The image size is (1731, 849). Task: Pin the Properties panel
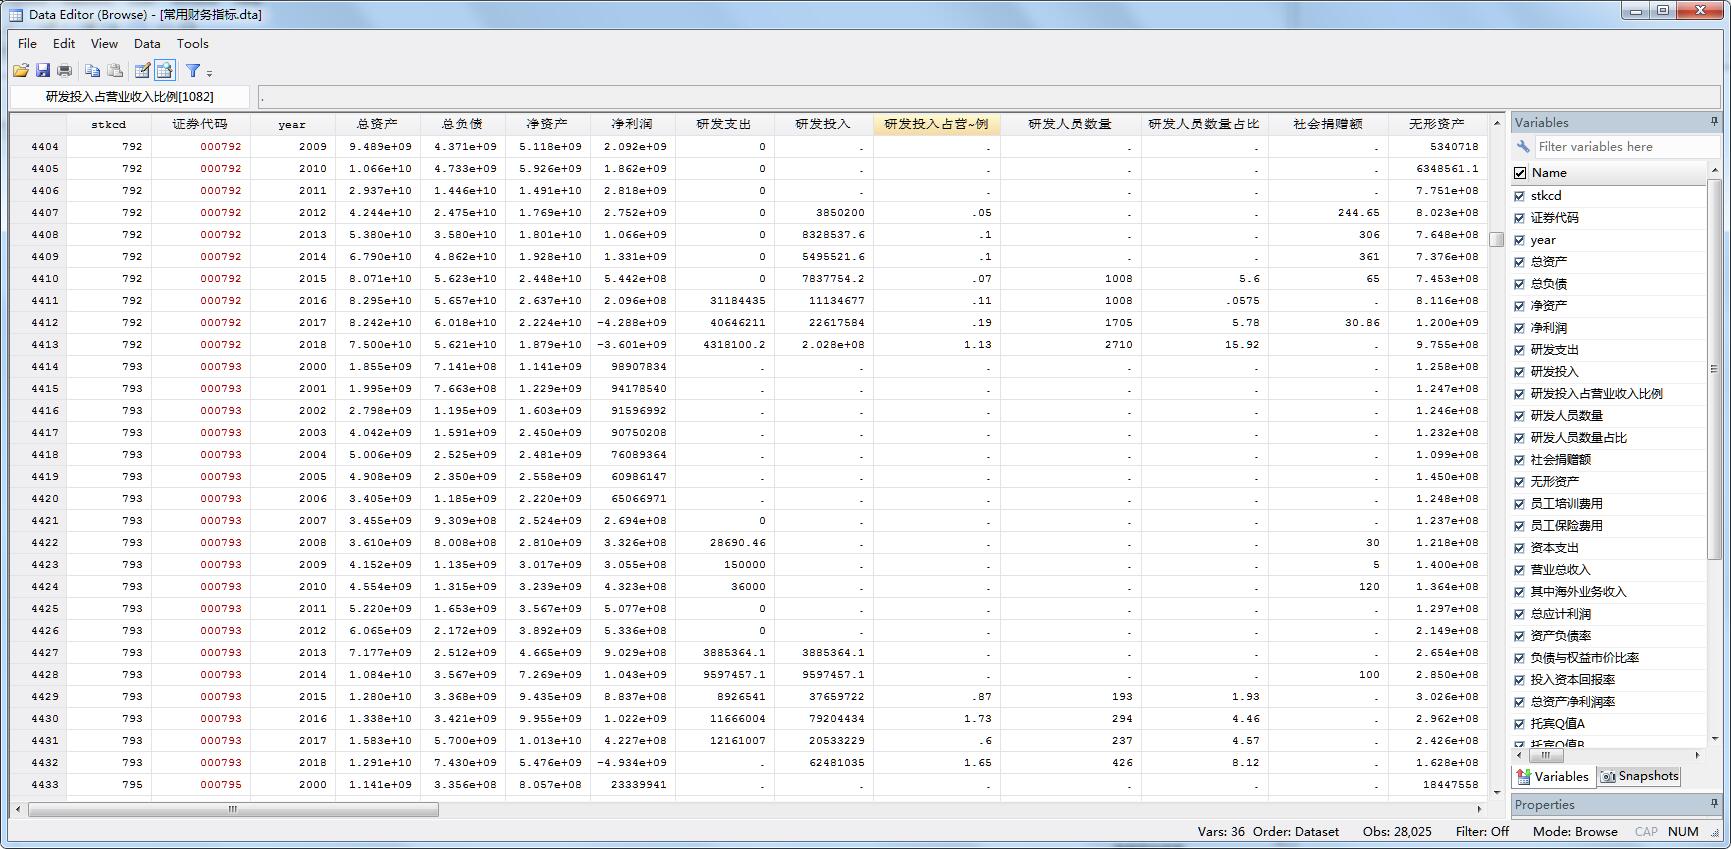tap(1714, 804)
